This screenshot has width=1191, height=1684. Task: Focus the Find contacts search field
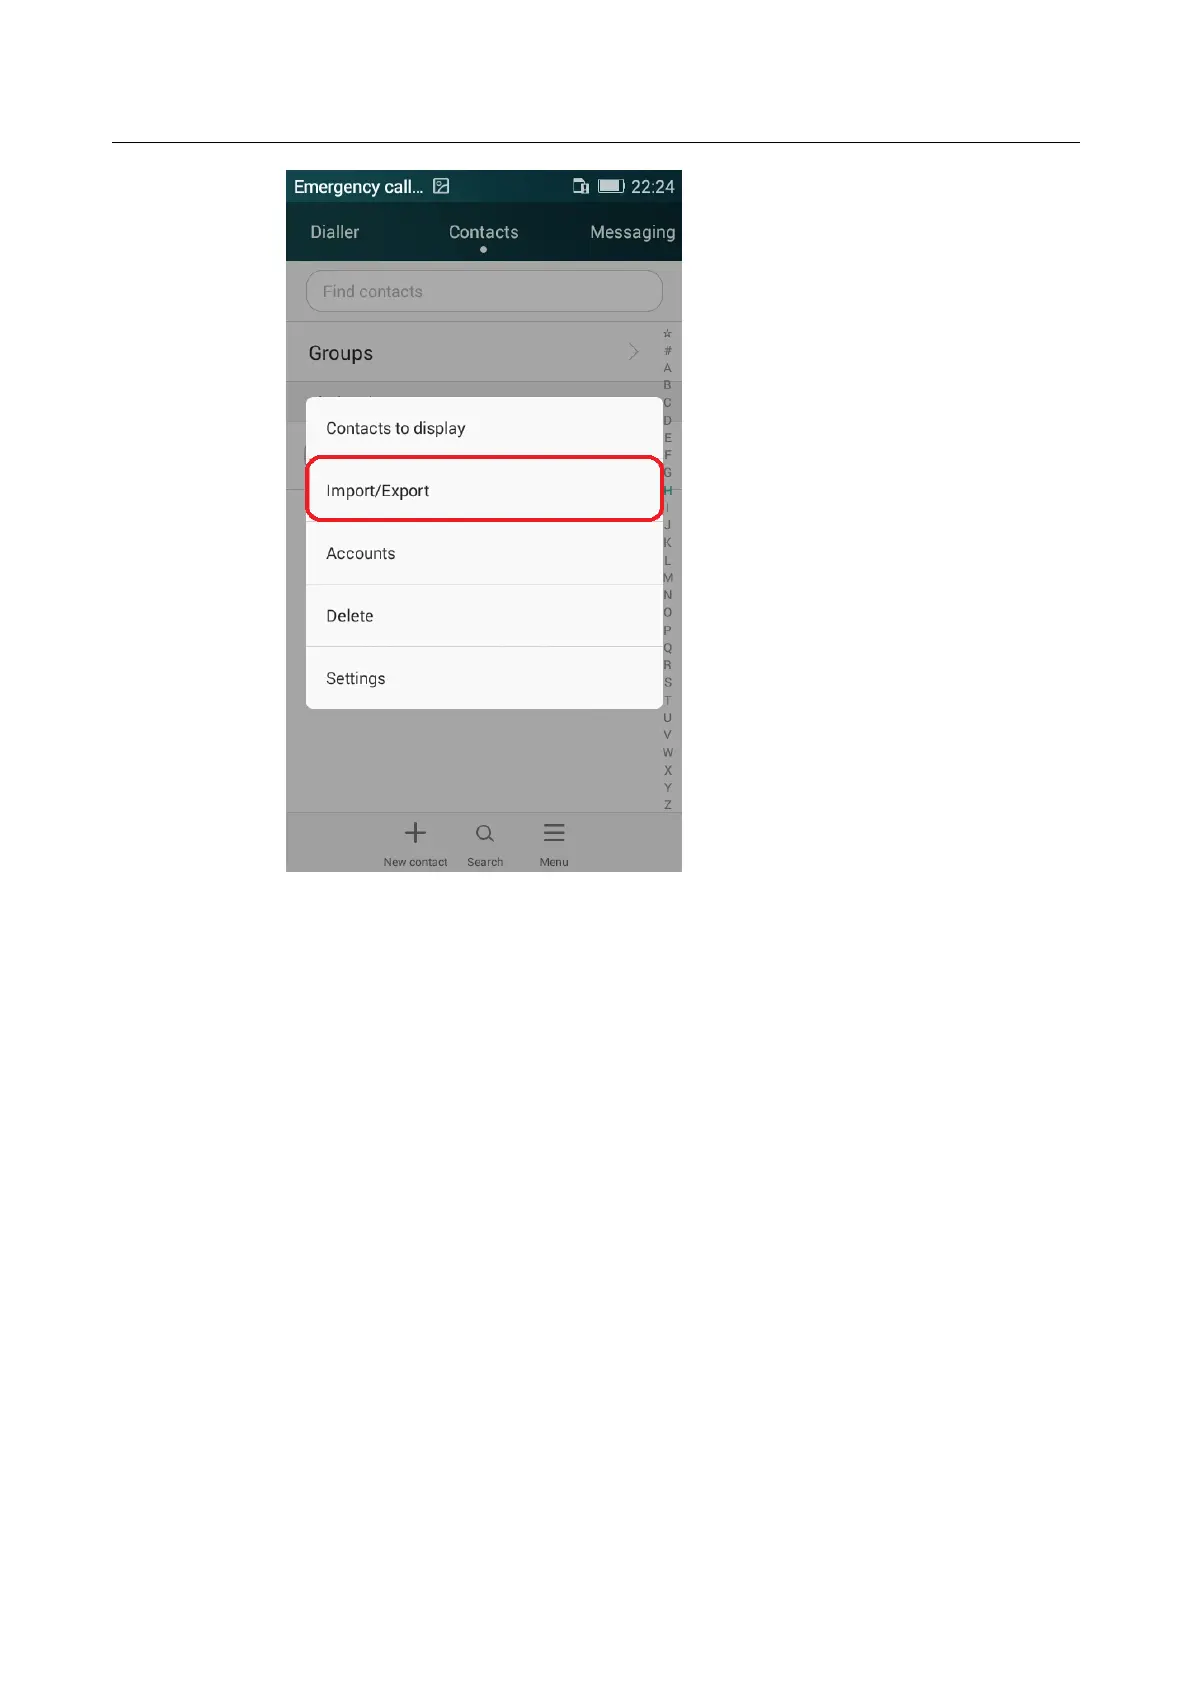[x=484, y=291]
